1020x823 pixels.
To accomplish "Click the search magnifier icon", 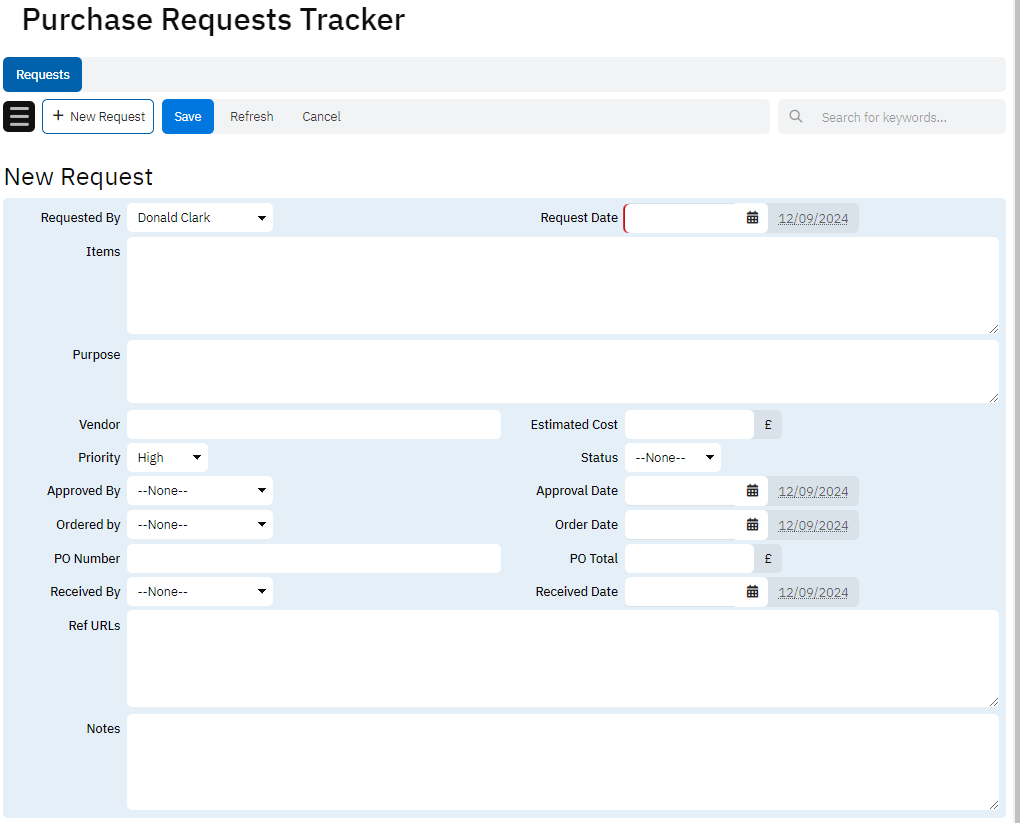I will click(796, 117).
